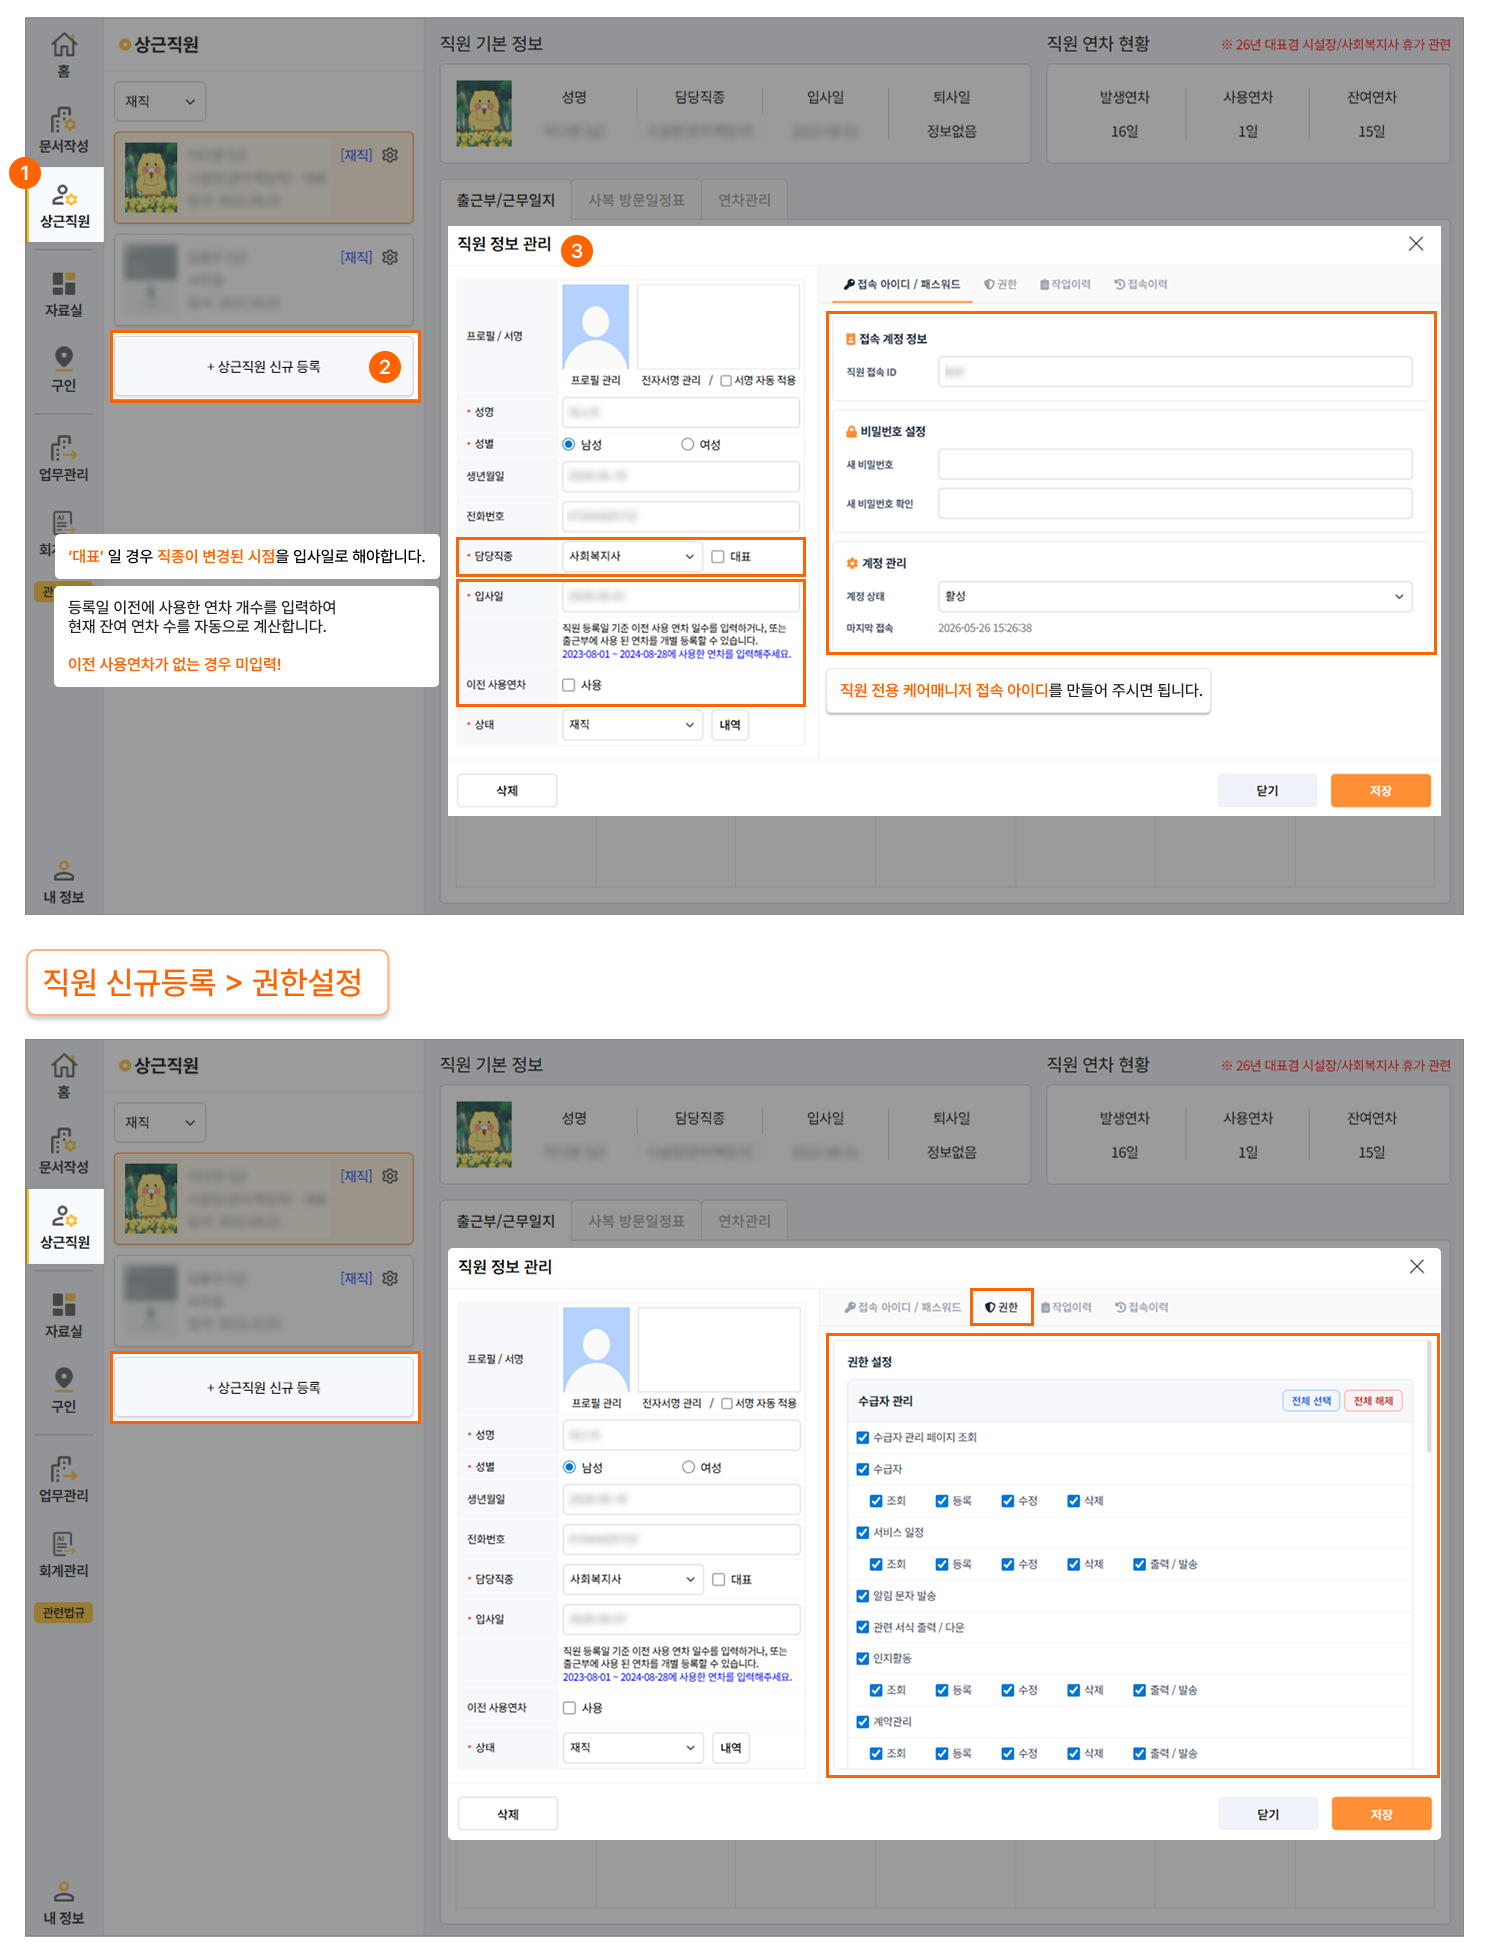The height and width of the screenshot is (1955, 1489).
Task: Switch to 권한 tab in upper dialog
Action: (1000, 284)
